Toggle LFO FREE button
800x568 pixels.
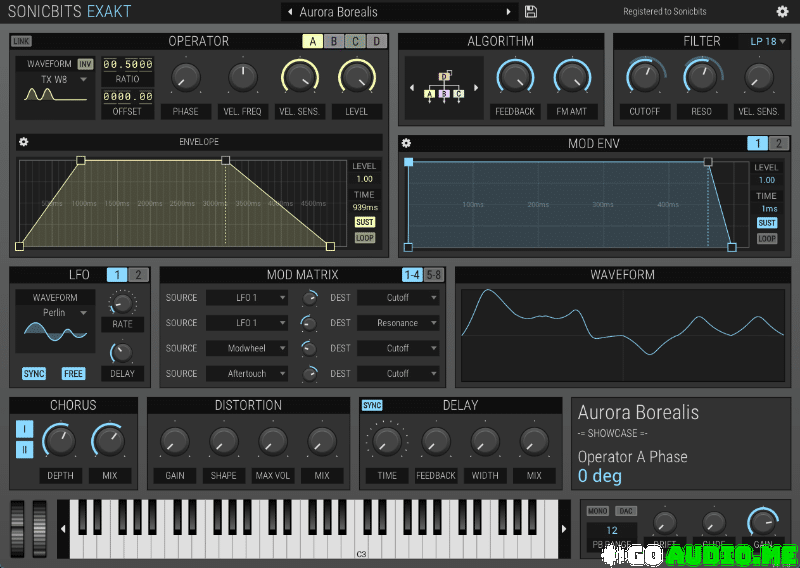[x=73, y=374]
